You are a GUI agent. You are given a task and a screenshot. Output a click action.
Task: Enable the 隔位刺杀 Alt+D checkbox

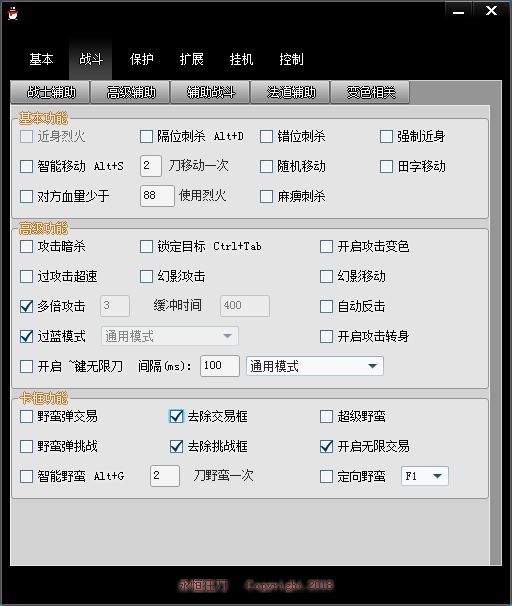click(x=146, y=136)
